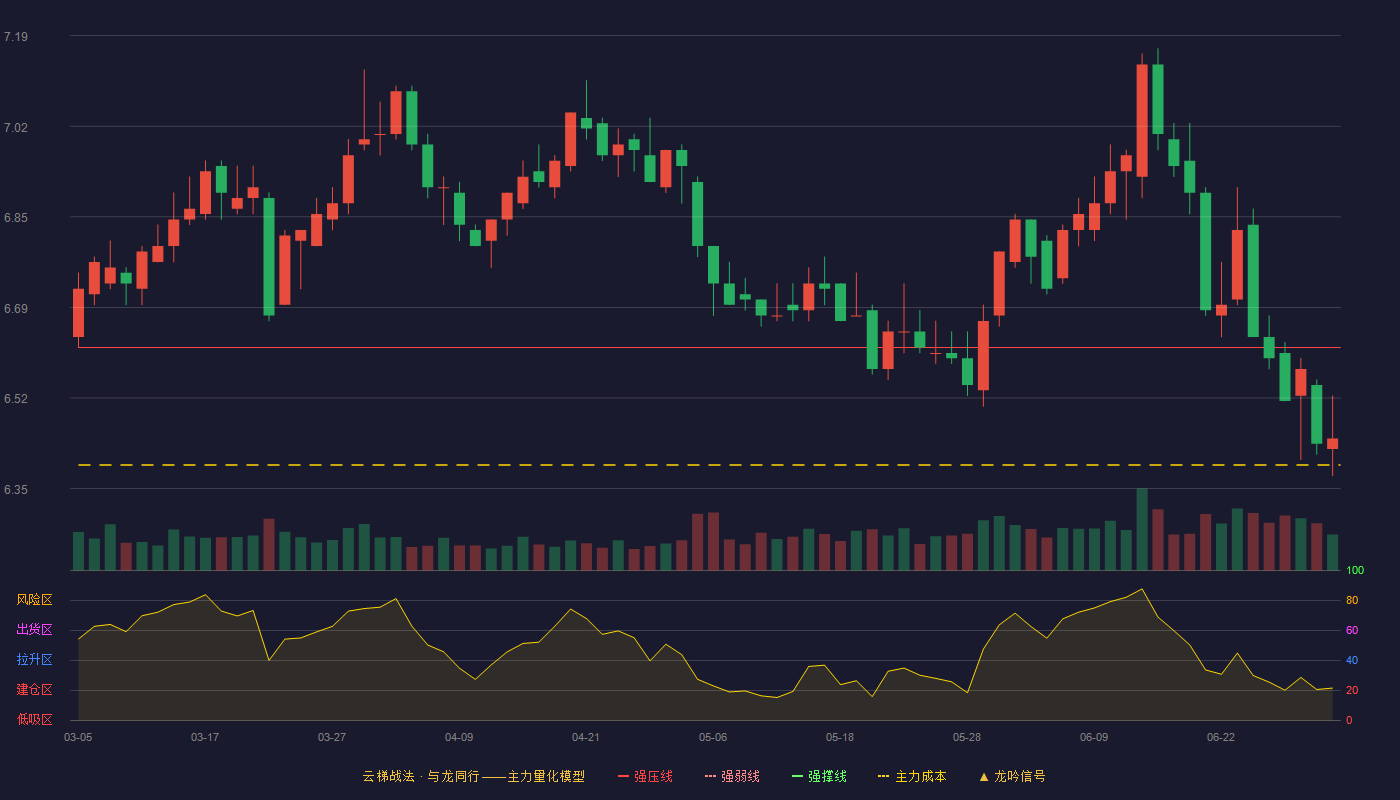Click the 6.85 price axis label

16,218
